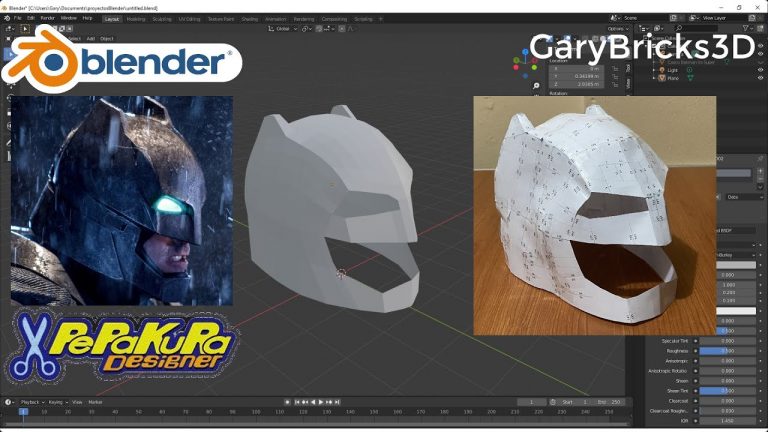768x432 pixels.
Task: Open the timeline View menu
Action: (77, 402)
